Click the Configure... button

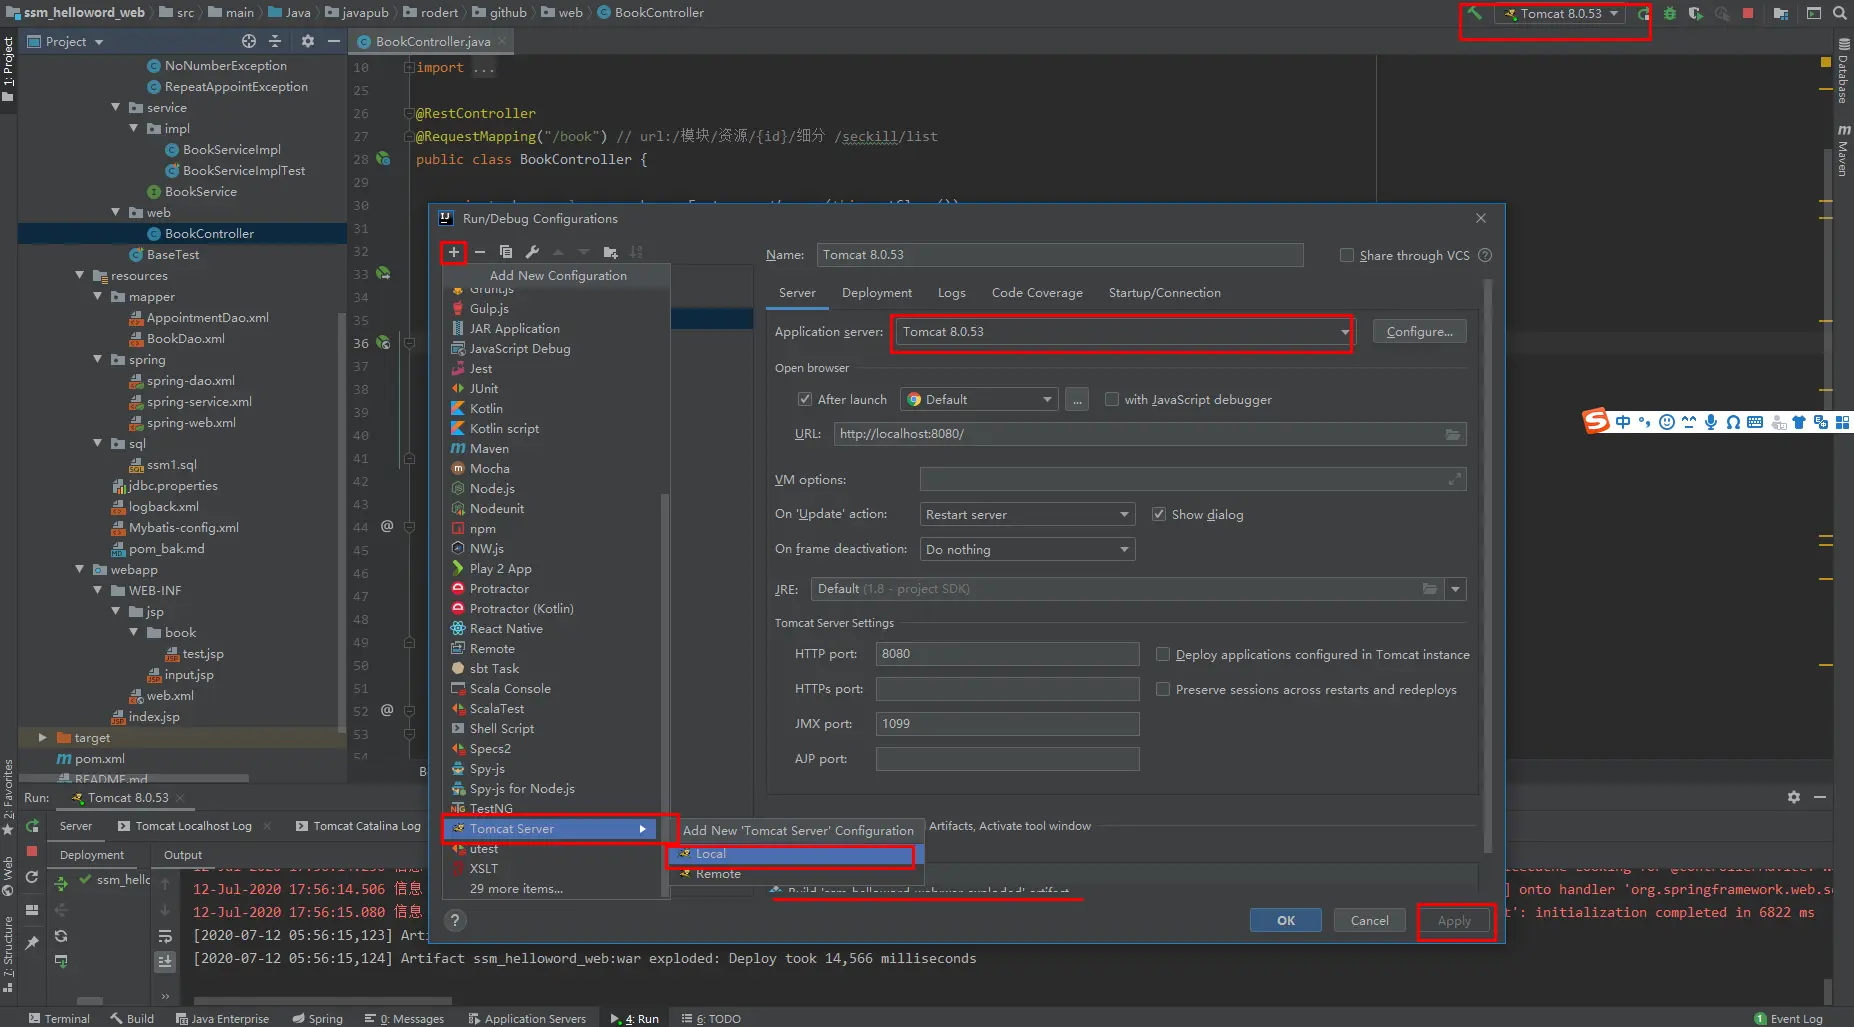click(1419, 332)
